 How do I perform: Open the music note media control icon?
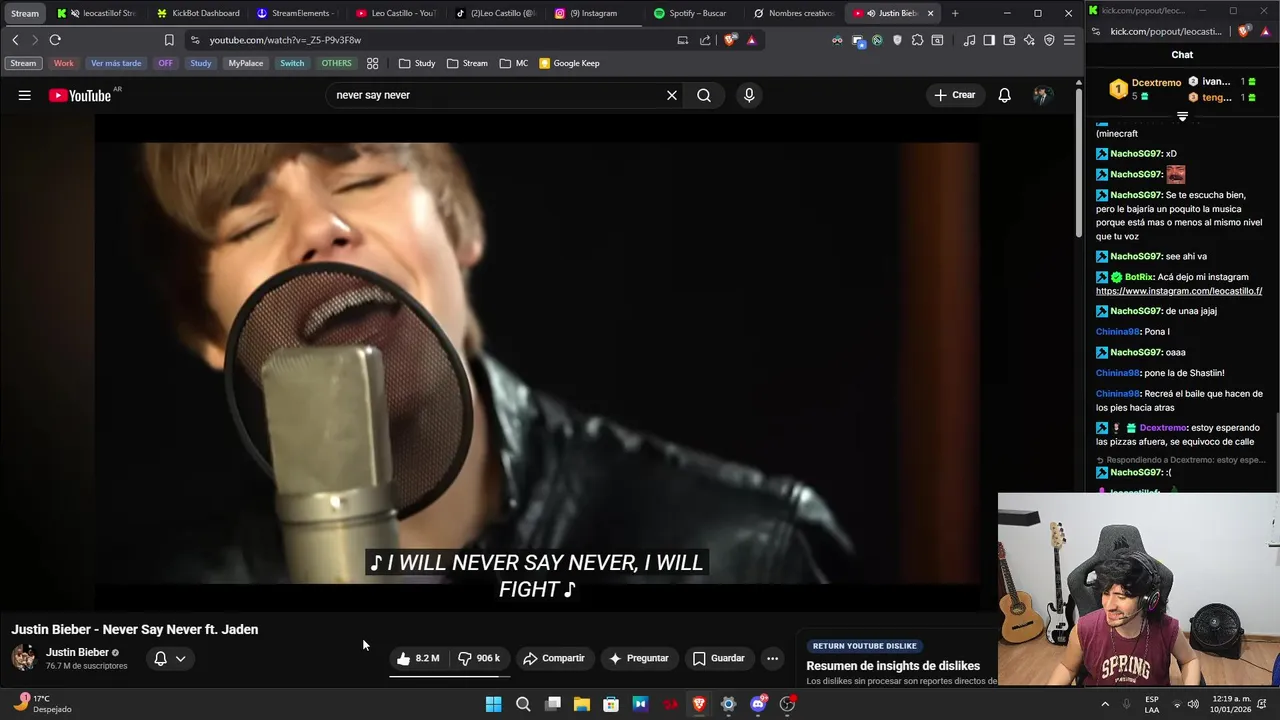(x=969, y=40)
